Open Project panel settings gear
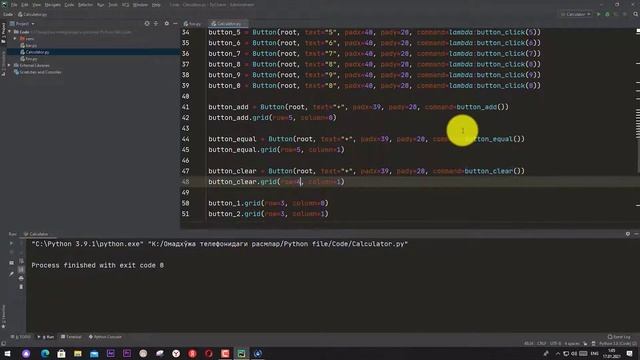640x360 pixels. pyautogui.click(x=167, y=24)
